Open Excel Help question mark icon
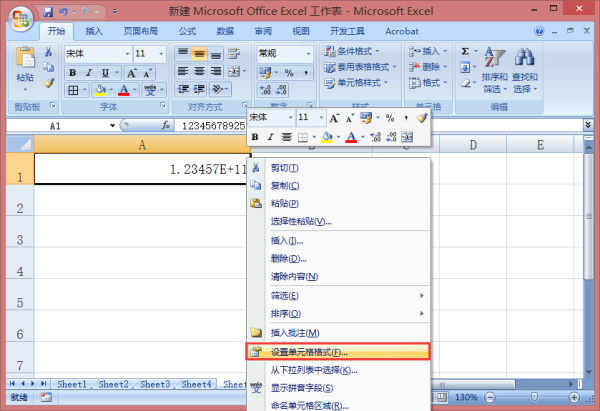The image size is (600, 411). click(x=539, y=31)
